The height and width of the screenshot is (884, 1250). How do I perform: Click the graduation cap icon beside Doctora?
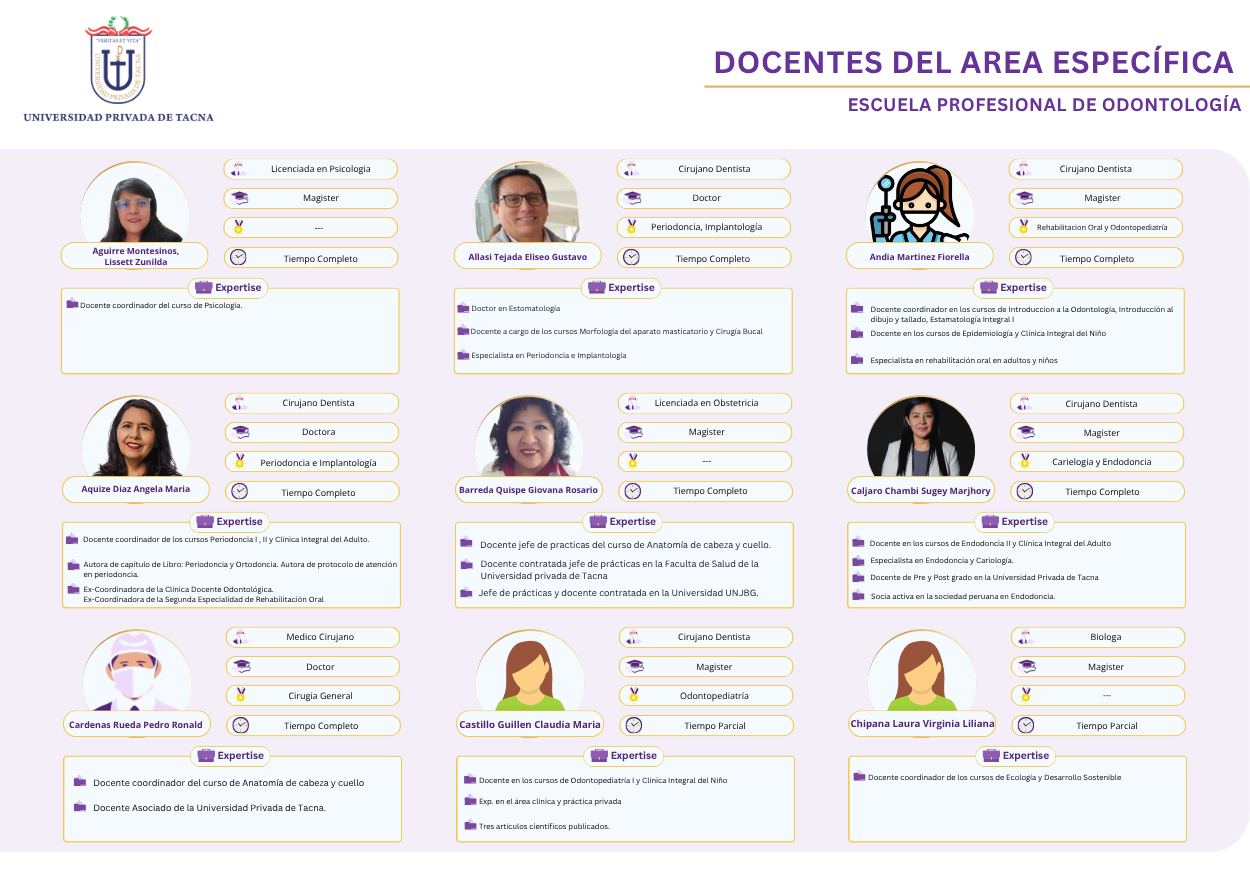pos(239,432)
